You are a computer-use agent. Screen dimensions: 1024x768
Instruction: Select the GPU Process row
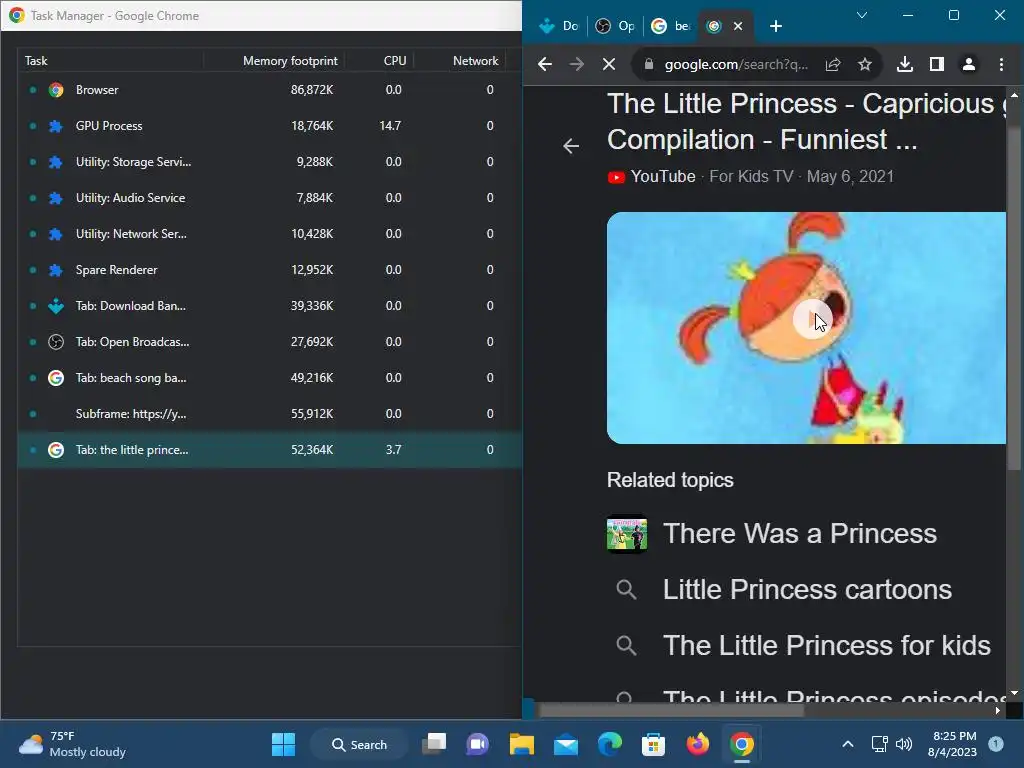click(269, 126)
